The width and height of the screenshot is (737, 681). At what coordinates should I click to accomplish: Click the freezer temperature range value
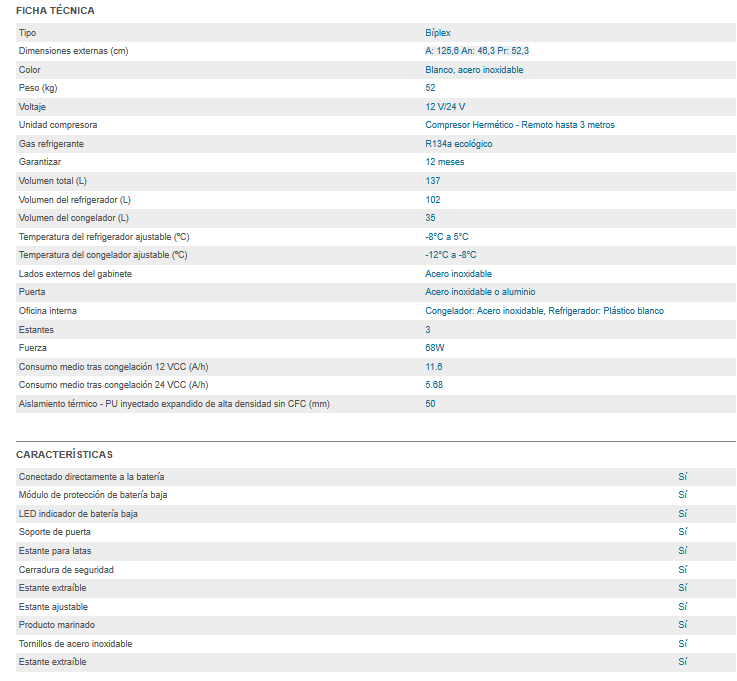click(449, 255)
